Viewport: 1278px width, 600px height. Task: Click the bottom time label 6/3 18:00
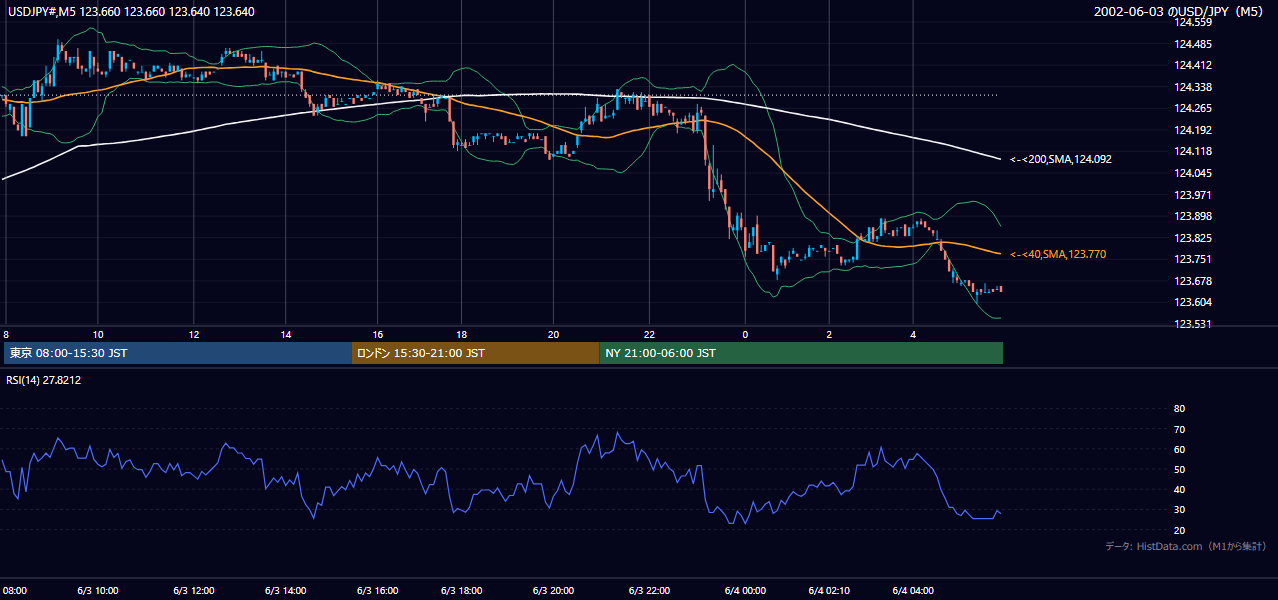click(x=461, y=591)
